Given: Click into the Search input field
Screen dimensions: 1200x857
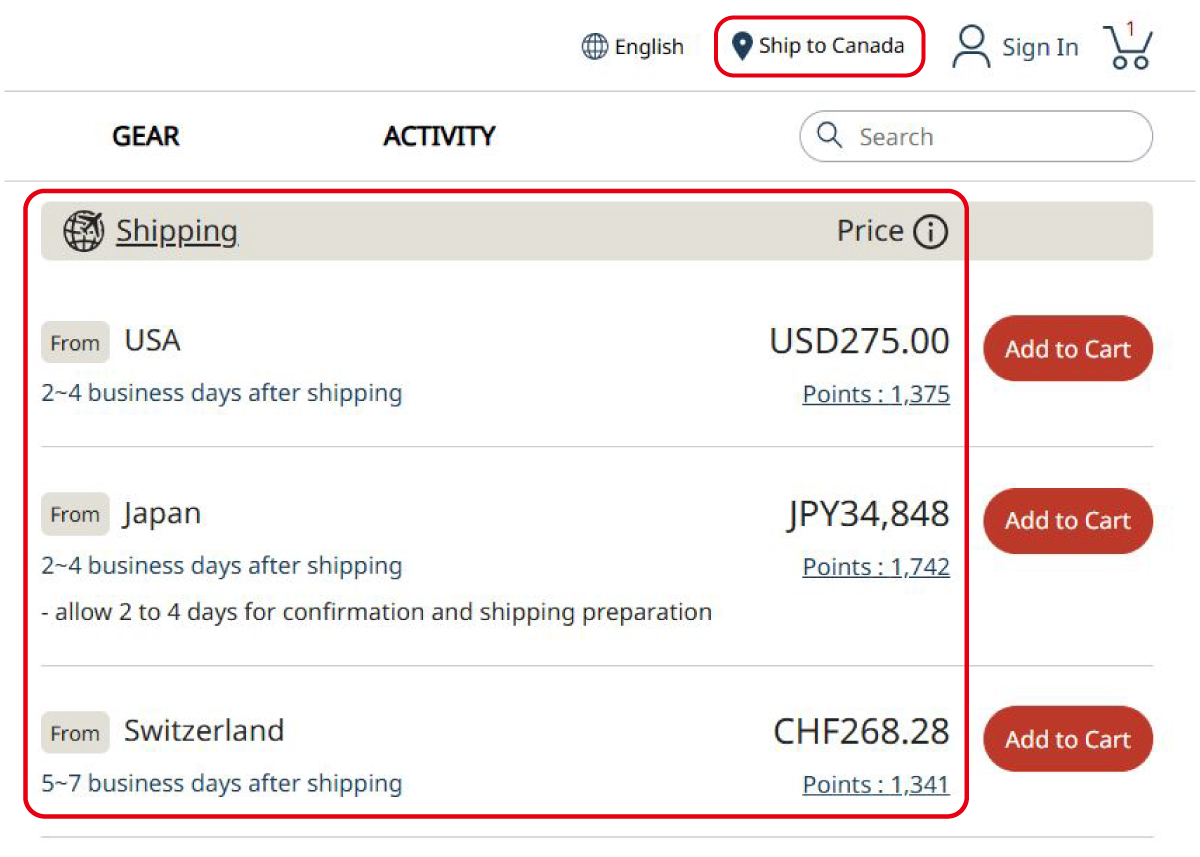Looking at the screenshot, I should 990,136.
